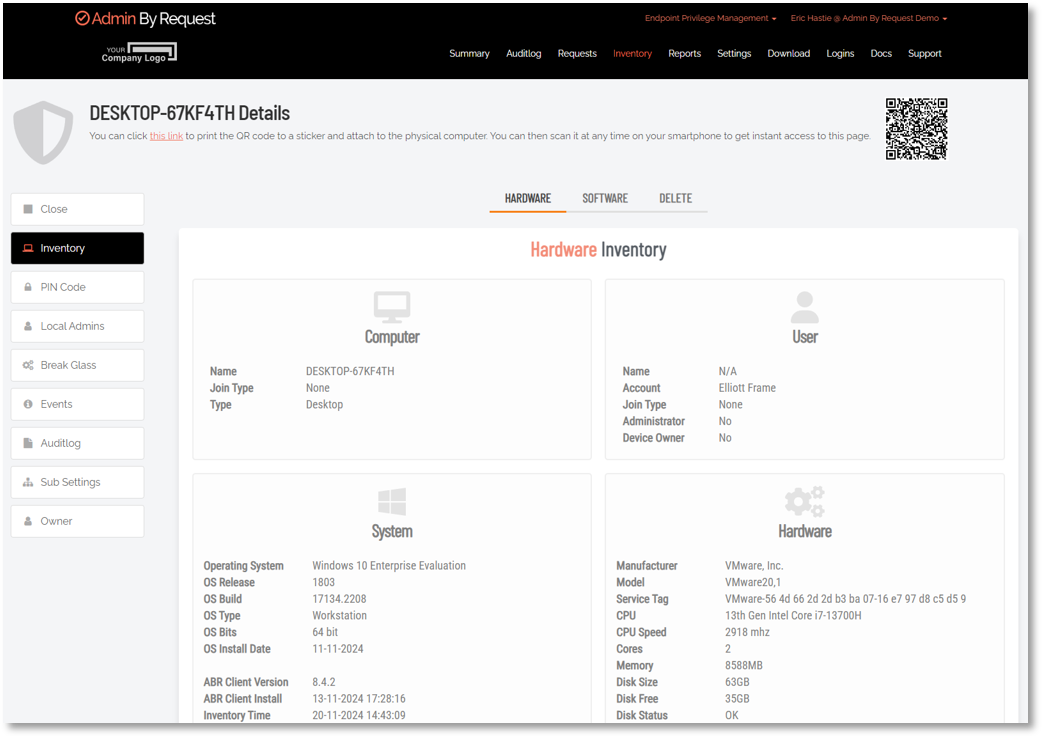
Task: Open the PIN Code sidebar button
Action: click(x=77, y=288)
